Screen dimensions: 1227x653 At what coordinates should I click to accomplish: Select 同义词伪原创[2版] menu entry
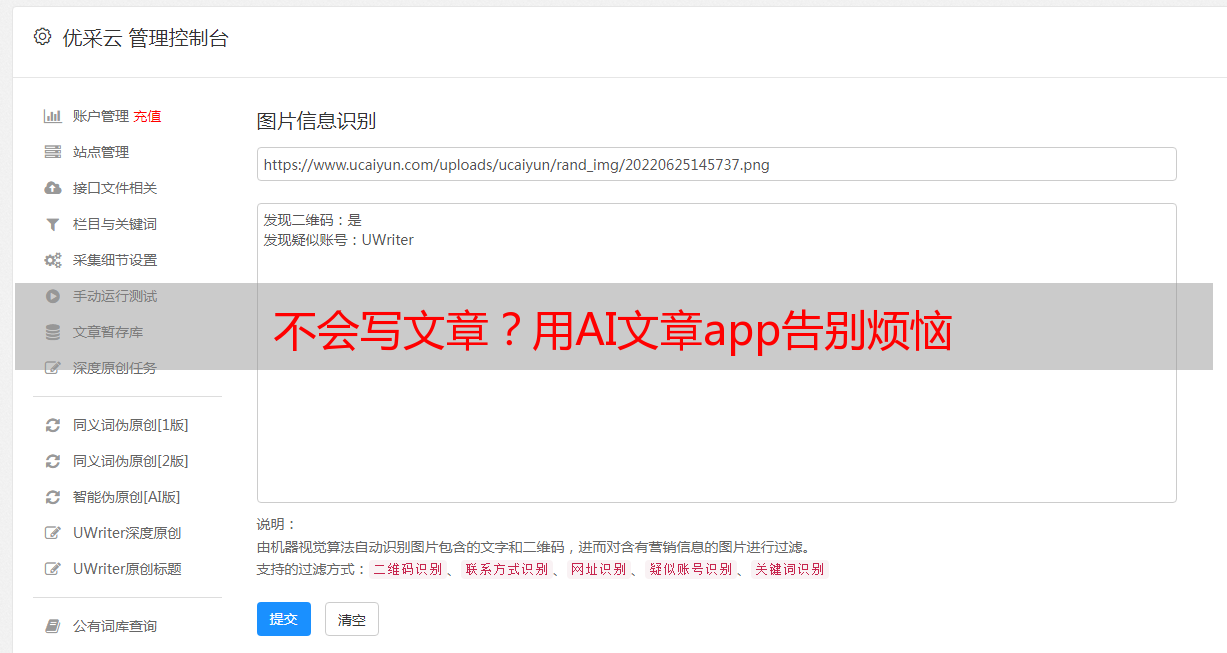[x=131, y=461]
